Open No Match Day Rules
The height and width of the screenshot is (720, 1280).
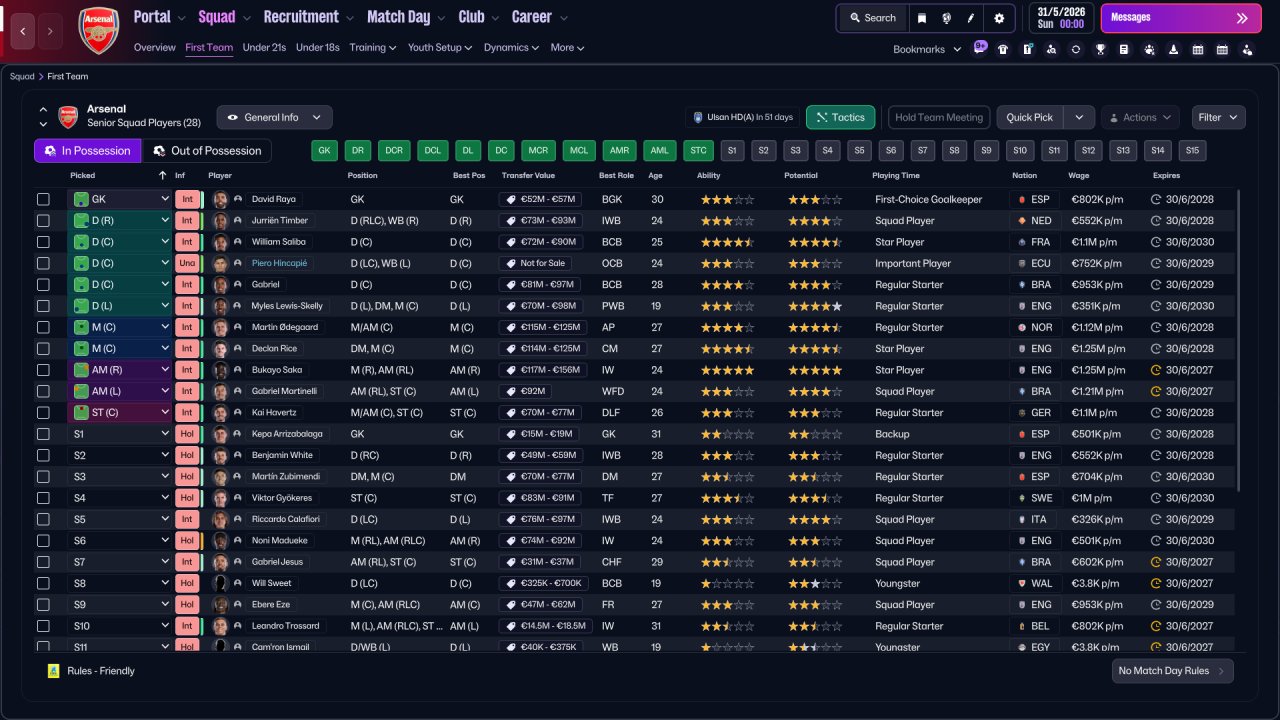[1172, 671]
